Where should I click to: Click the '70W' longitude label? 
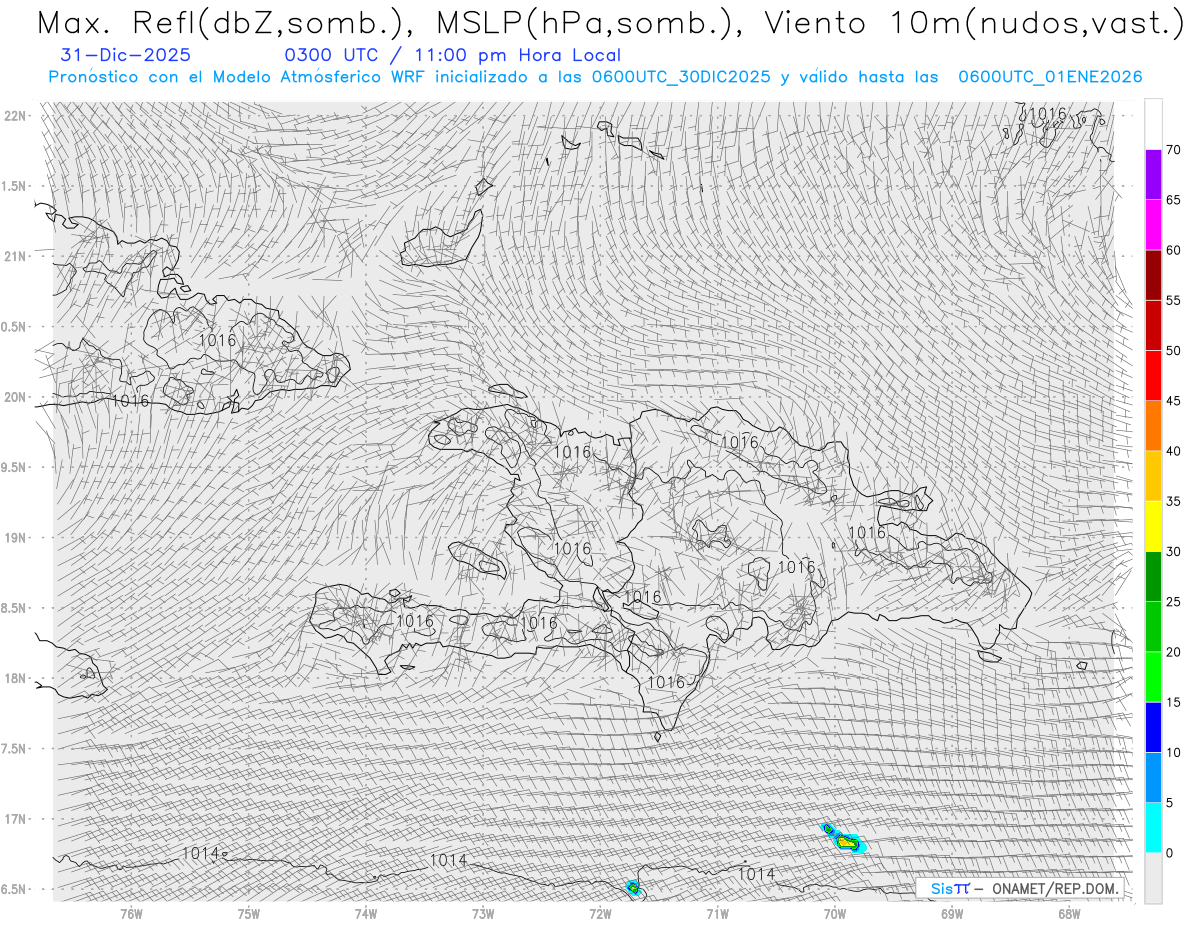point(834,913)
